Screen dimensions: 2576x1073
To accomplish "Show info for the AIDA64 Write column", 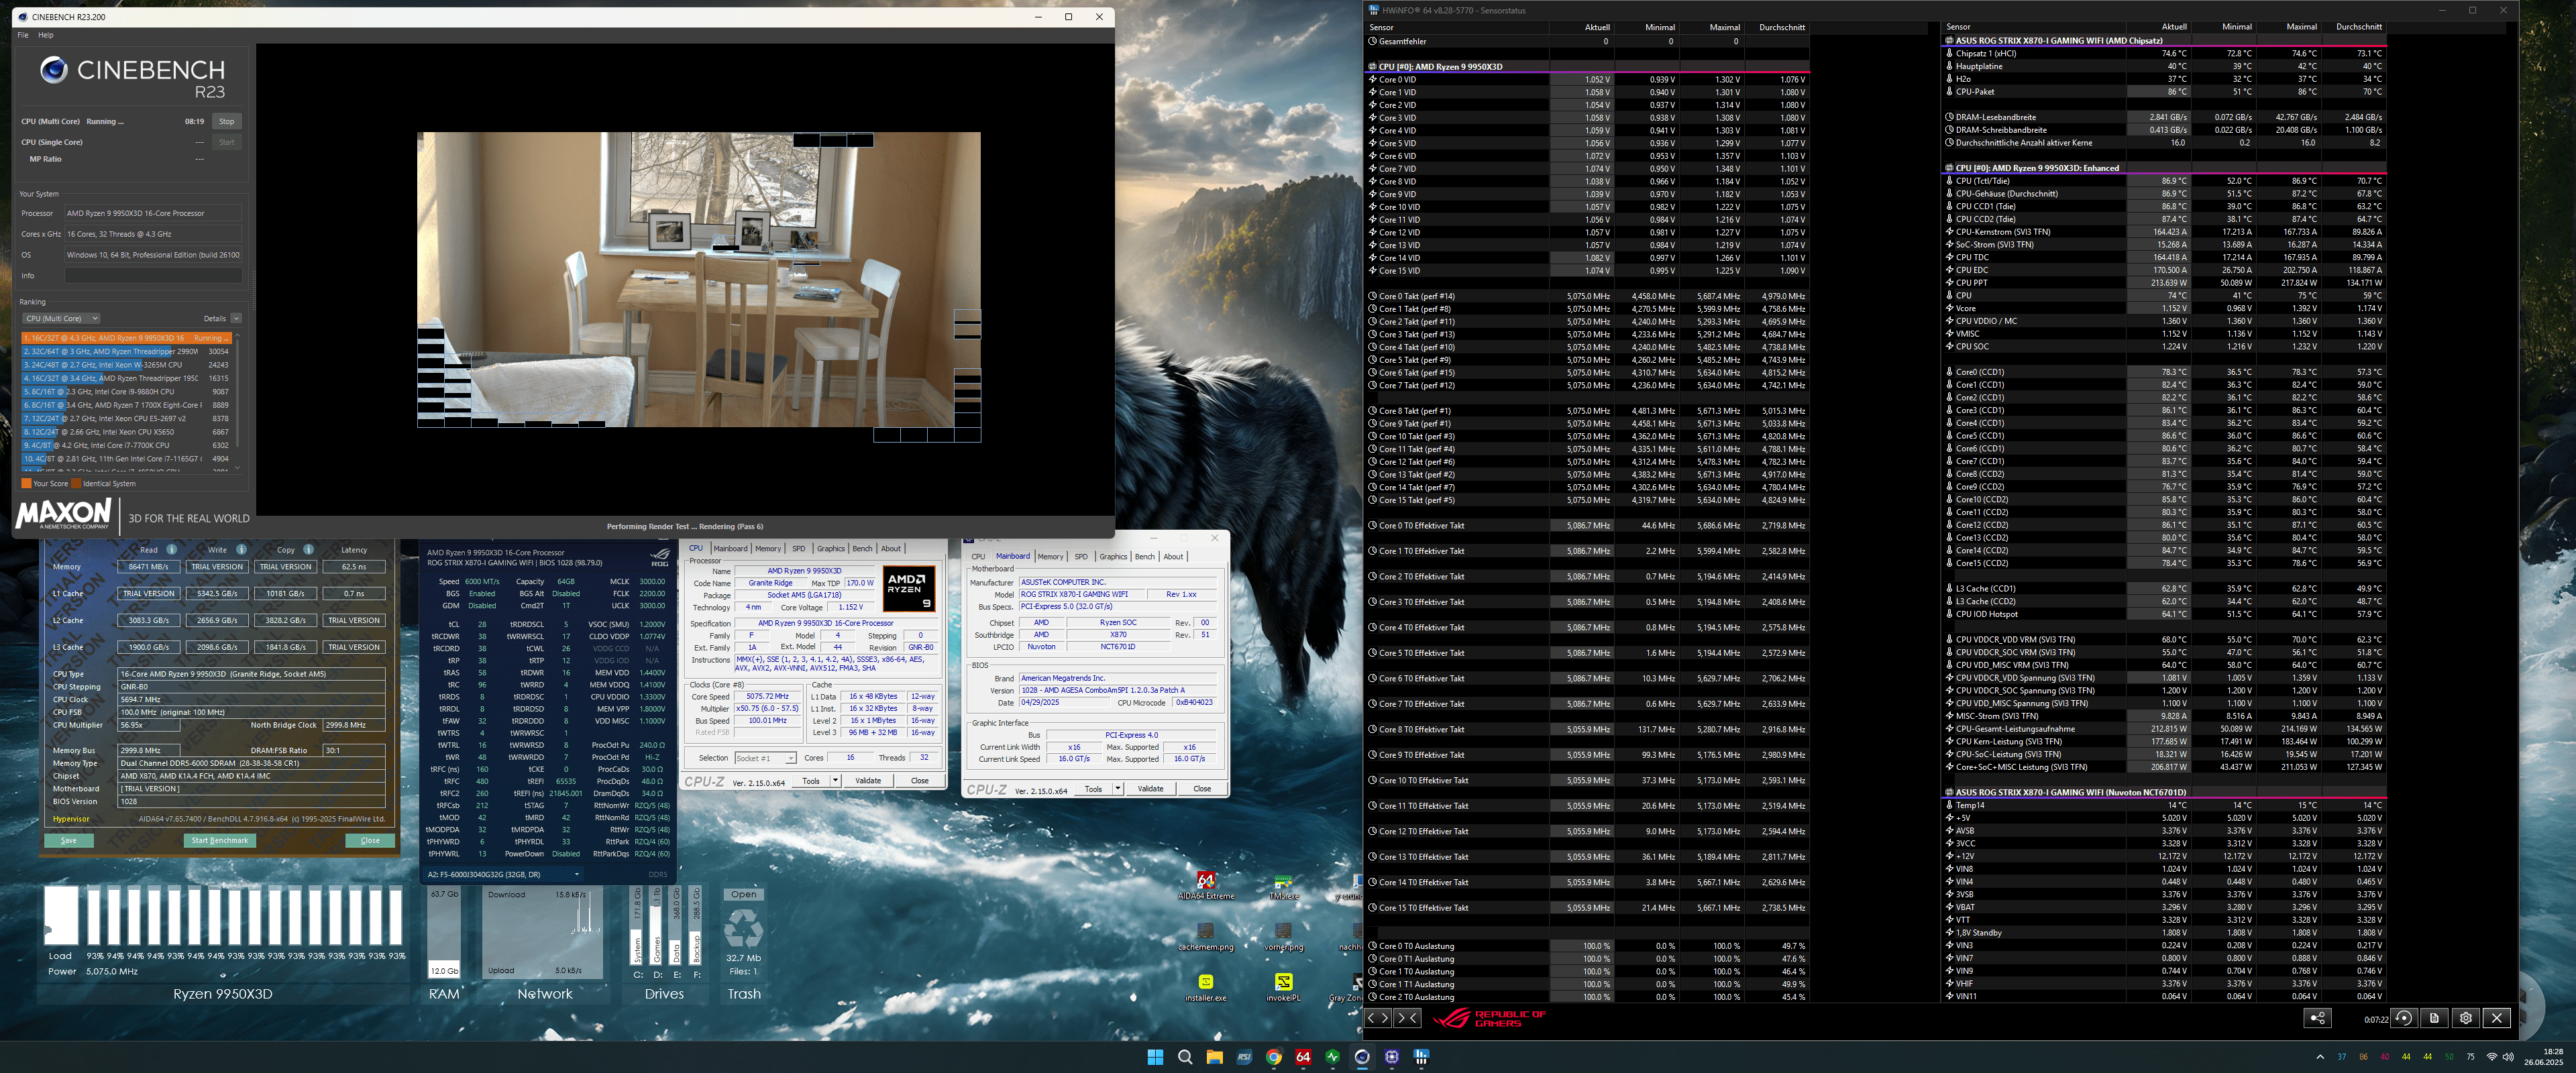I will coord(241,549).
